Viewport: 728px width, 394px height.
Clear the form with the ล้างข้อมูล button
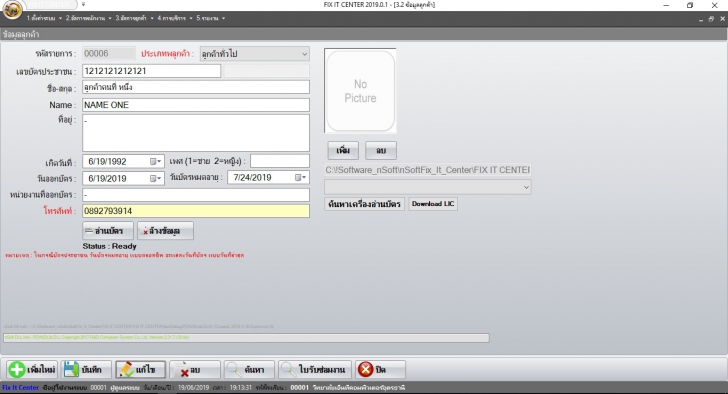[165, 231]
